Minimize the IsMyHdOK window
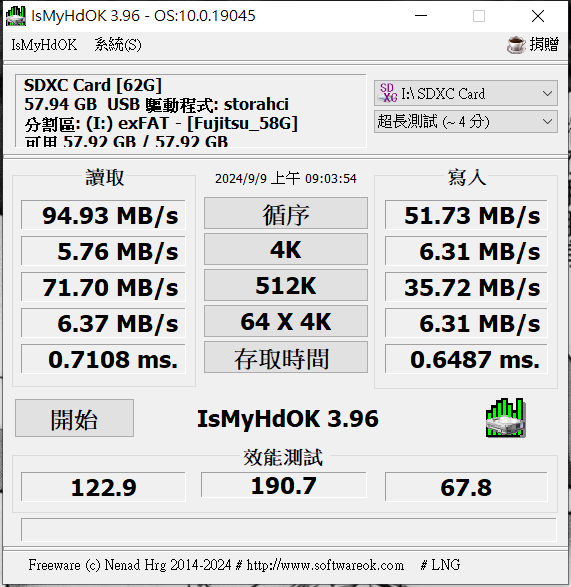 point(421,16)
